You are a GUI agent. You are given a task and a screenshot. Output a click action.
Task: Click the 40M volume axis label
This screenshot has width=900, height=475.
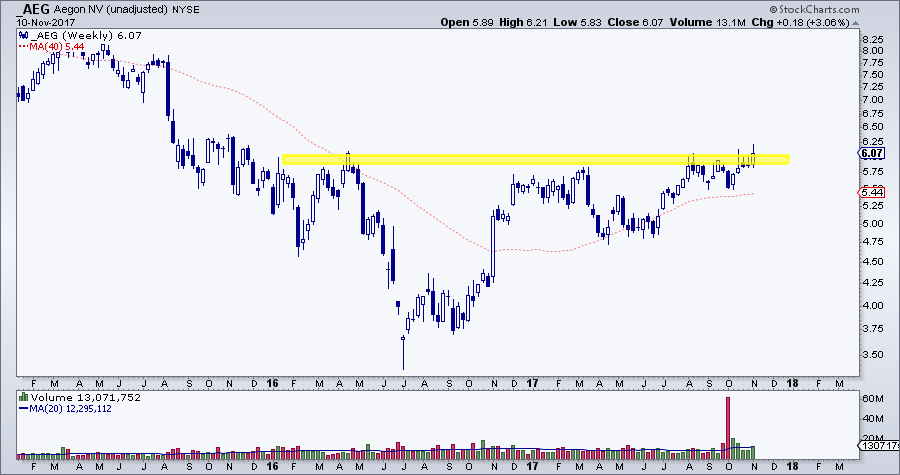[x=872, y=418]
